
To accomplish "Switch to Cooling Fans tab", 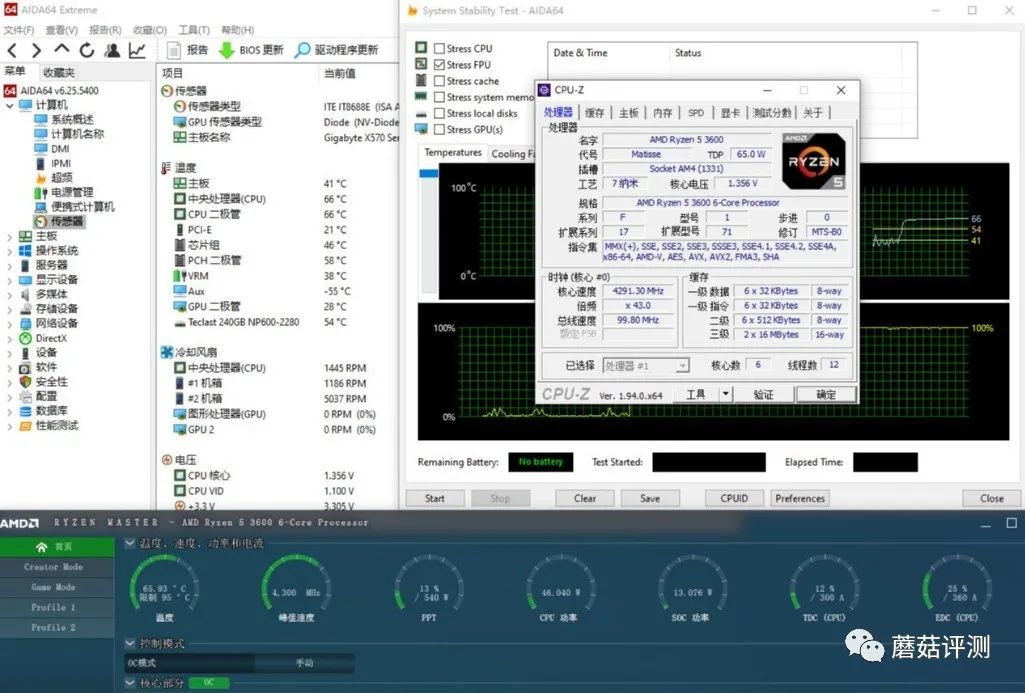I will [x=512, y=154].
